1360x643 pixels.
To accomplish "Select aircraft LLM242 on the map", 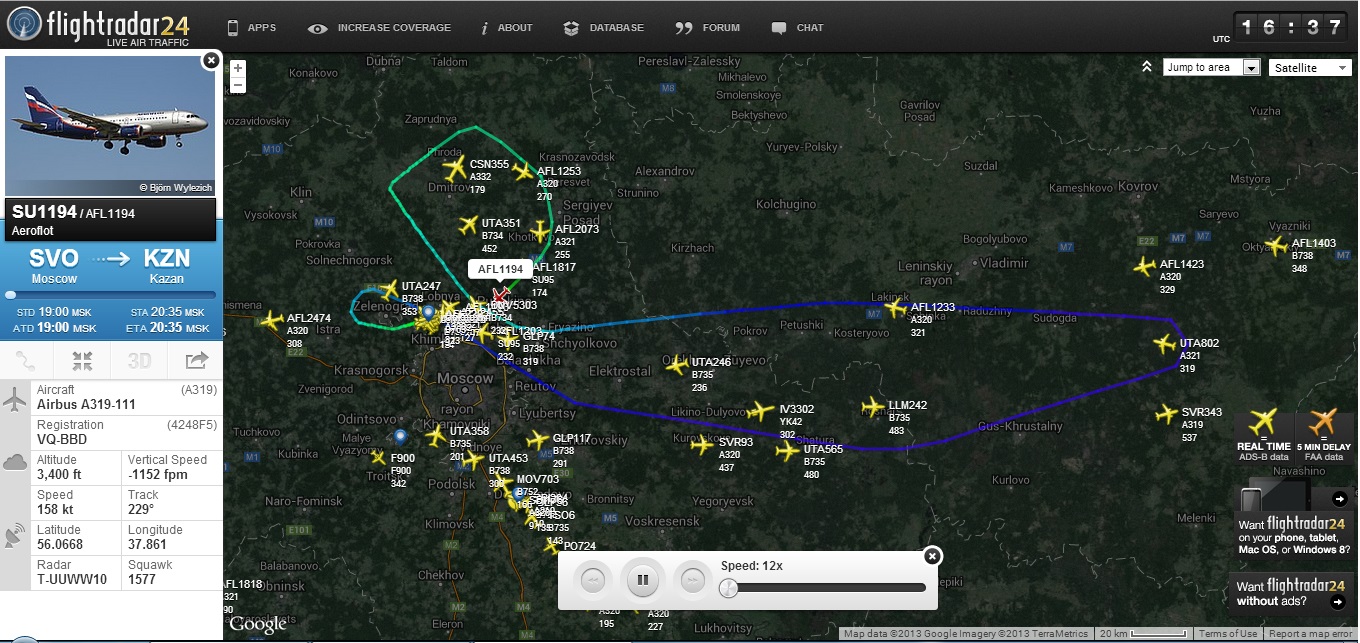I will pyautogui.click(x=875, y=407).
